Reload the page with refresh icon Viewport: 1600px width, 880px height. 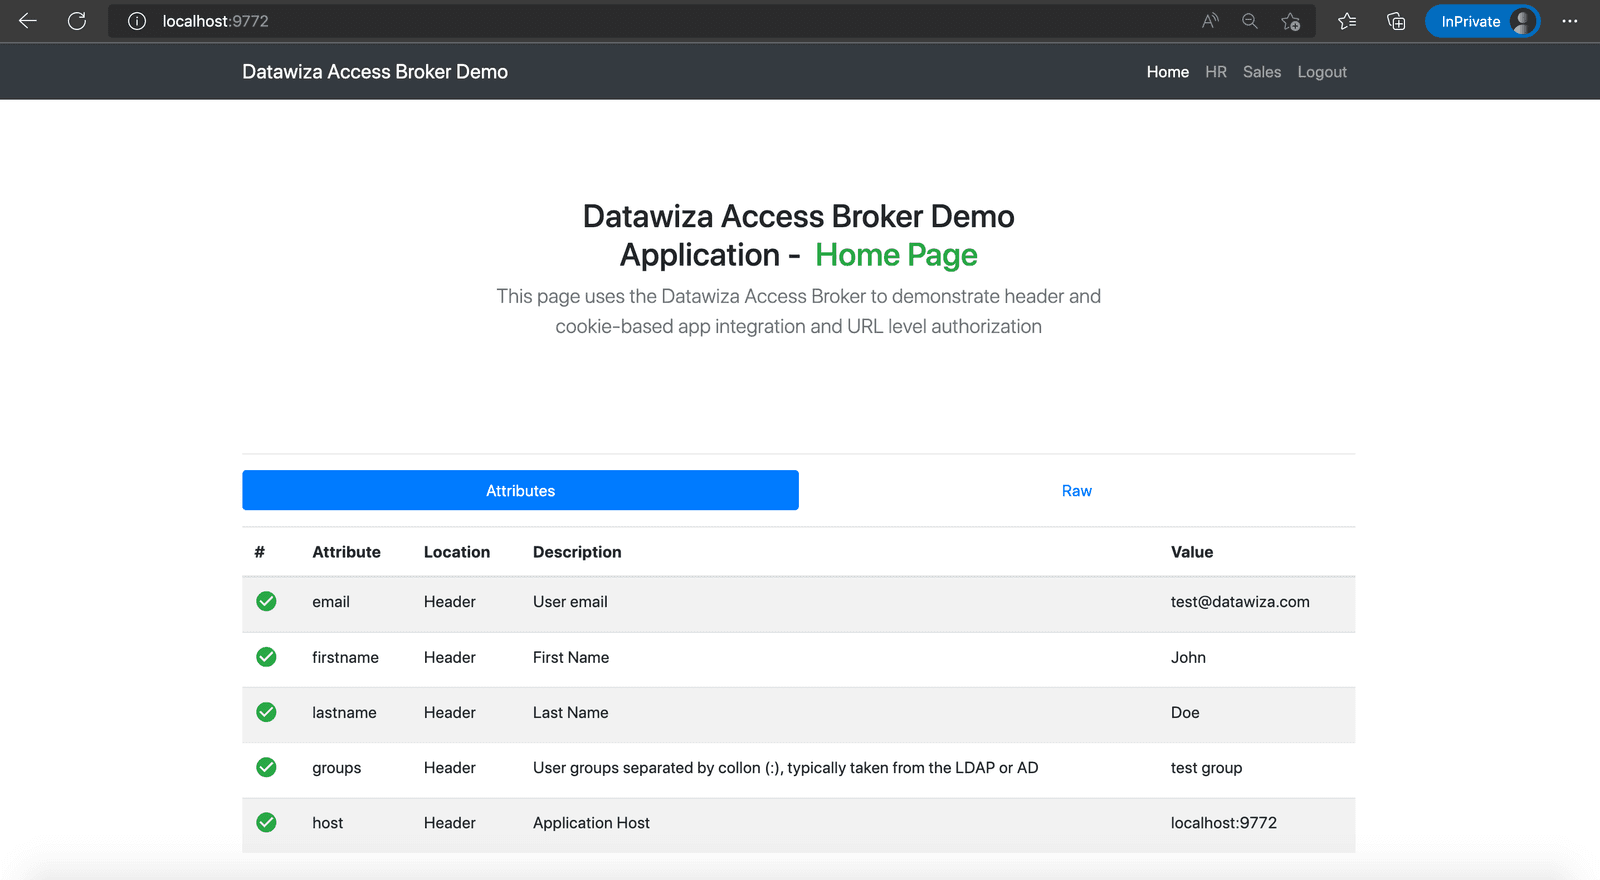(77, 21)
